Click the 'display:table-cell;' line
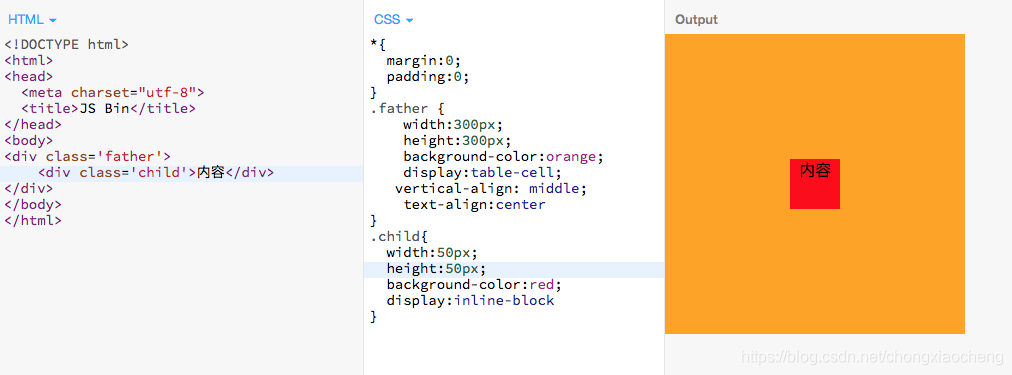This screenshot has height=375, width=1012. click(483, 173)
